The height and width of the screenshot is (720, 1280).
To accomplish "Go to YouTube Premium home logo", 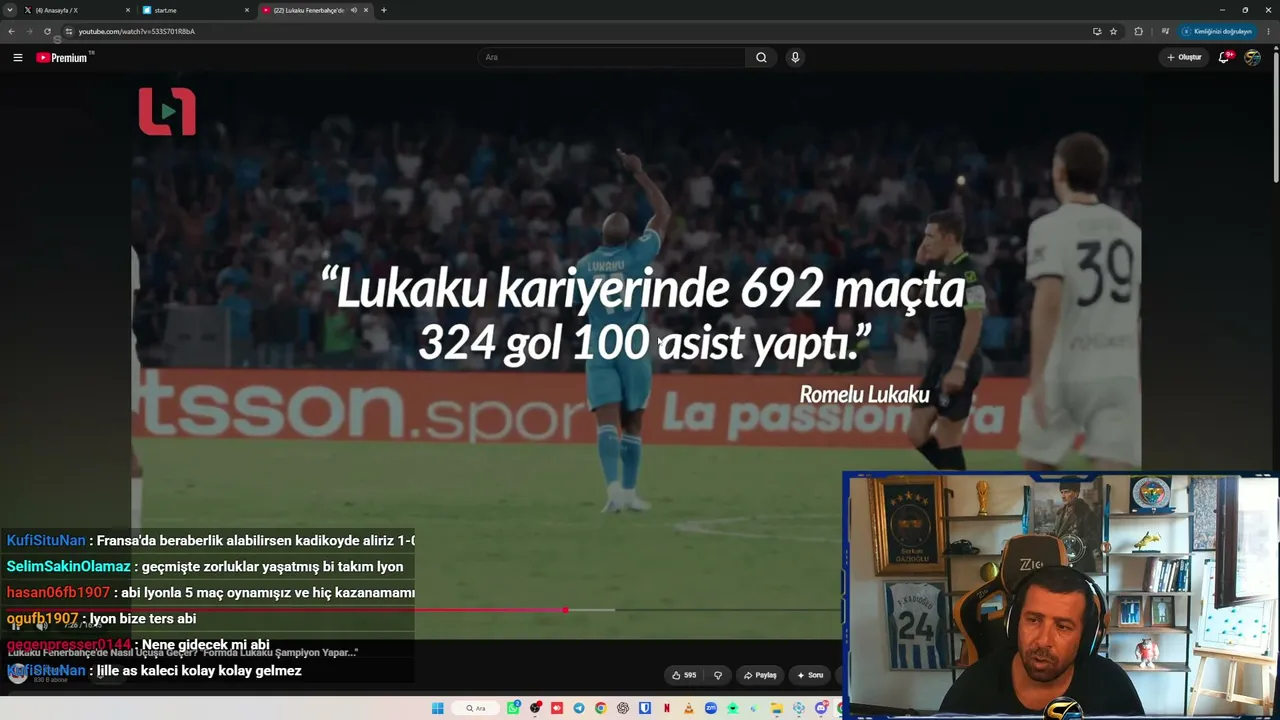I will tap(63, 58).
